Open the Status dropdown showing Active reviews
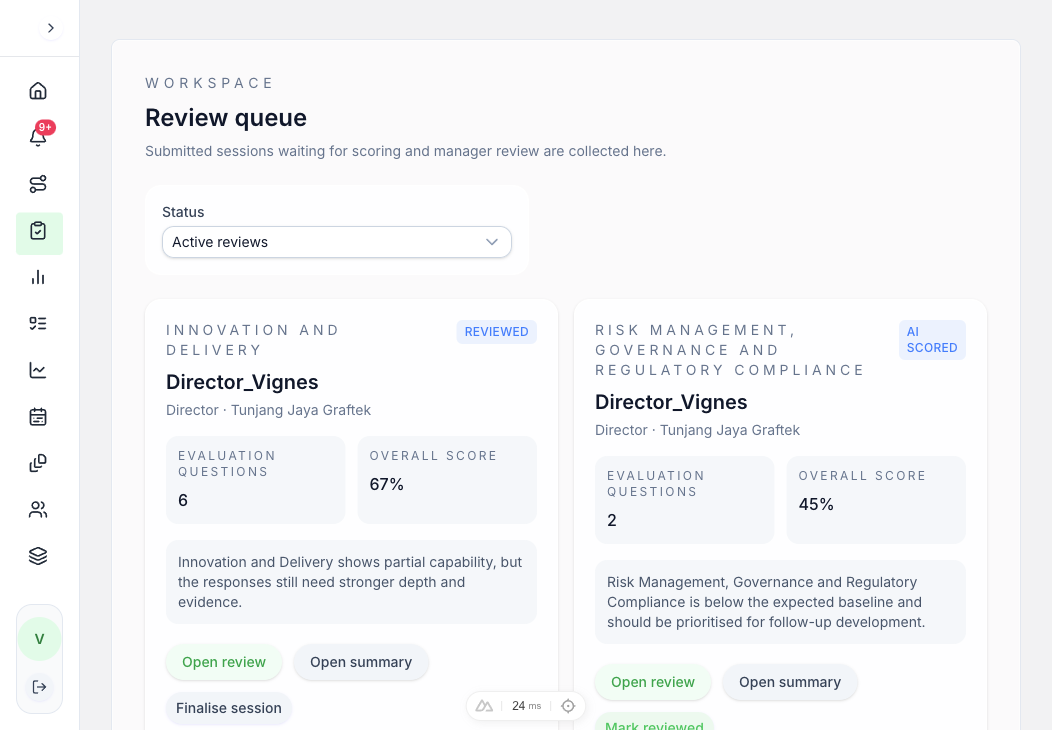The width and height of the screenshot is (1052, 730). [337, 242]
